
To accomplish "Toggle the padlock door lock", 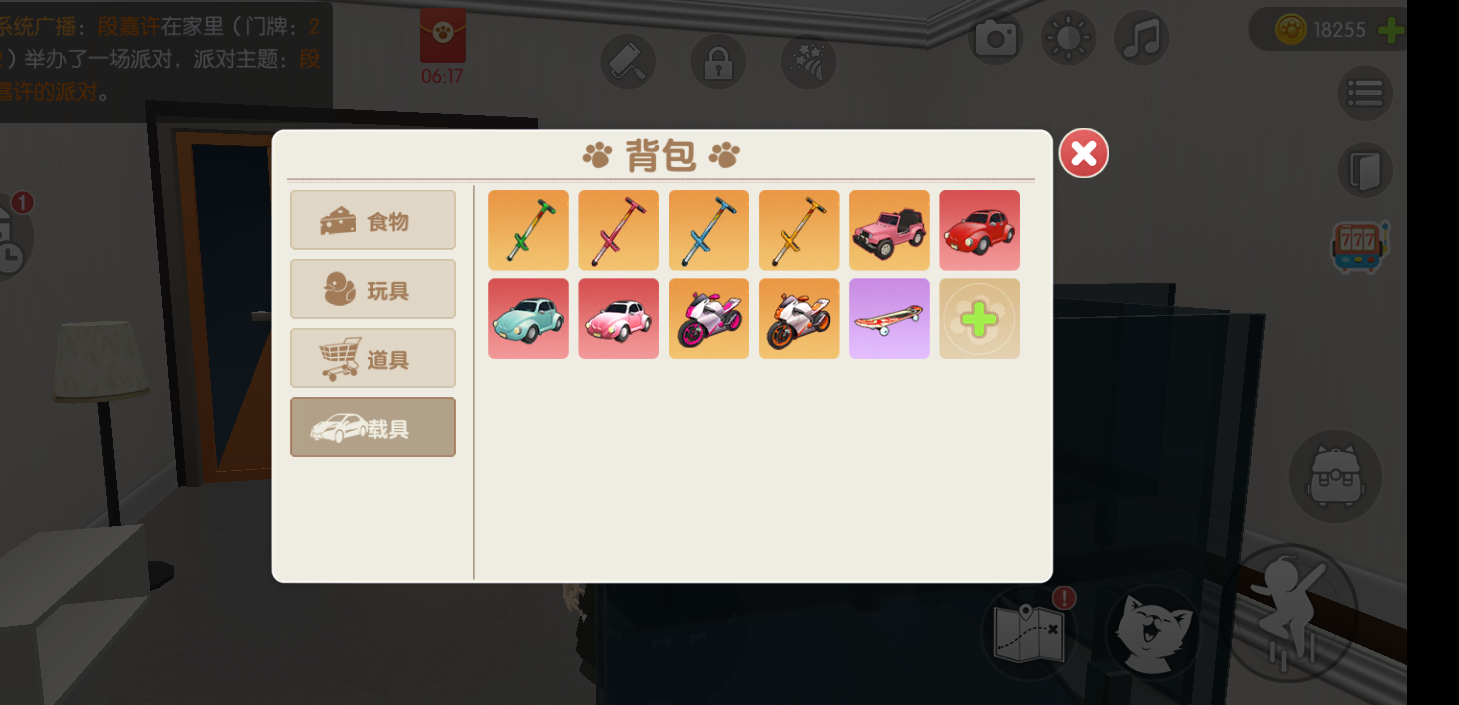I will (x=717, y=61).
